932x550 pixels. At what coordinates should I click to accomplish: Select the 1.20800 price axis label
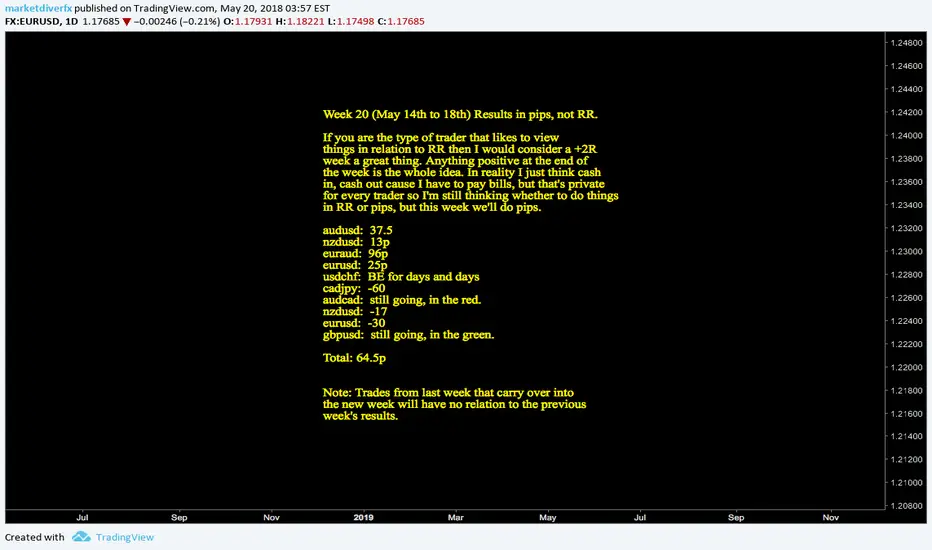(906, 506)
